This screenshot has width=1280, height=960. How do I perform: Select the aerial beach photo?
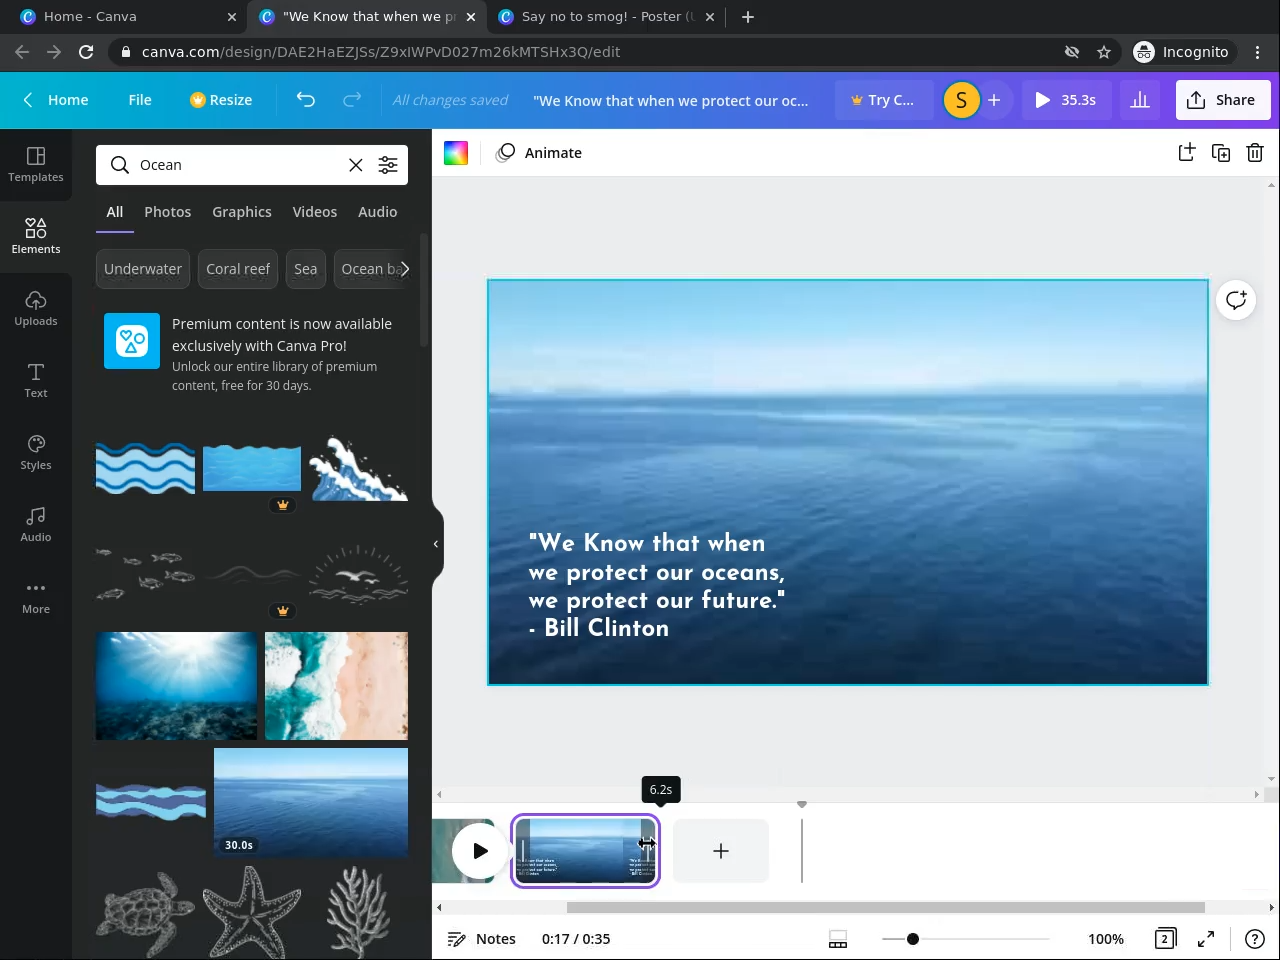pos(336,686)
